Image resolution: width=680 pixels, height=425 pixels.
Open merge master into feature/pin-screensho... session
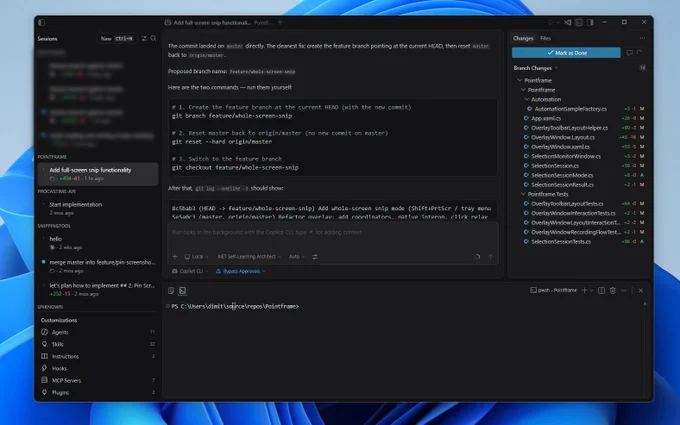[98, 266]
